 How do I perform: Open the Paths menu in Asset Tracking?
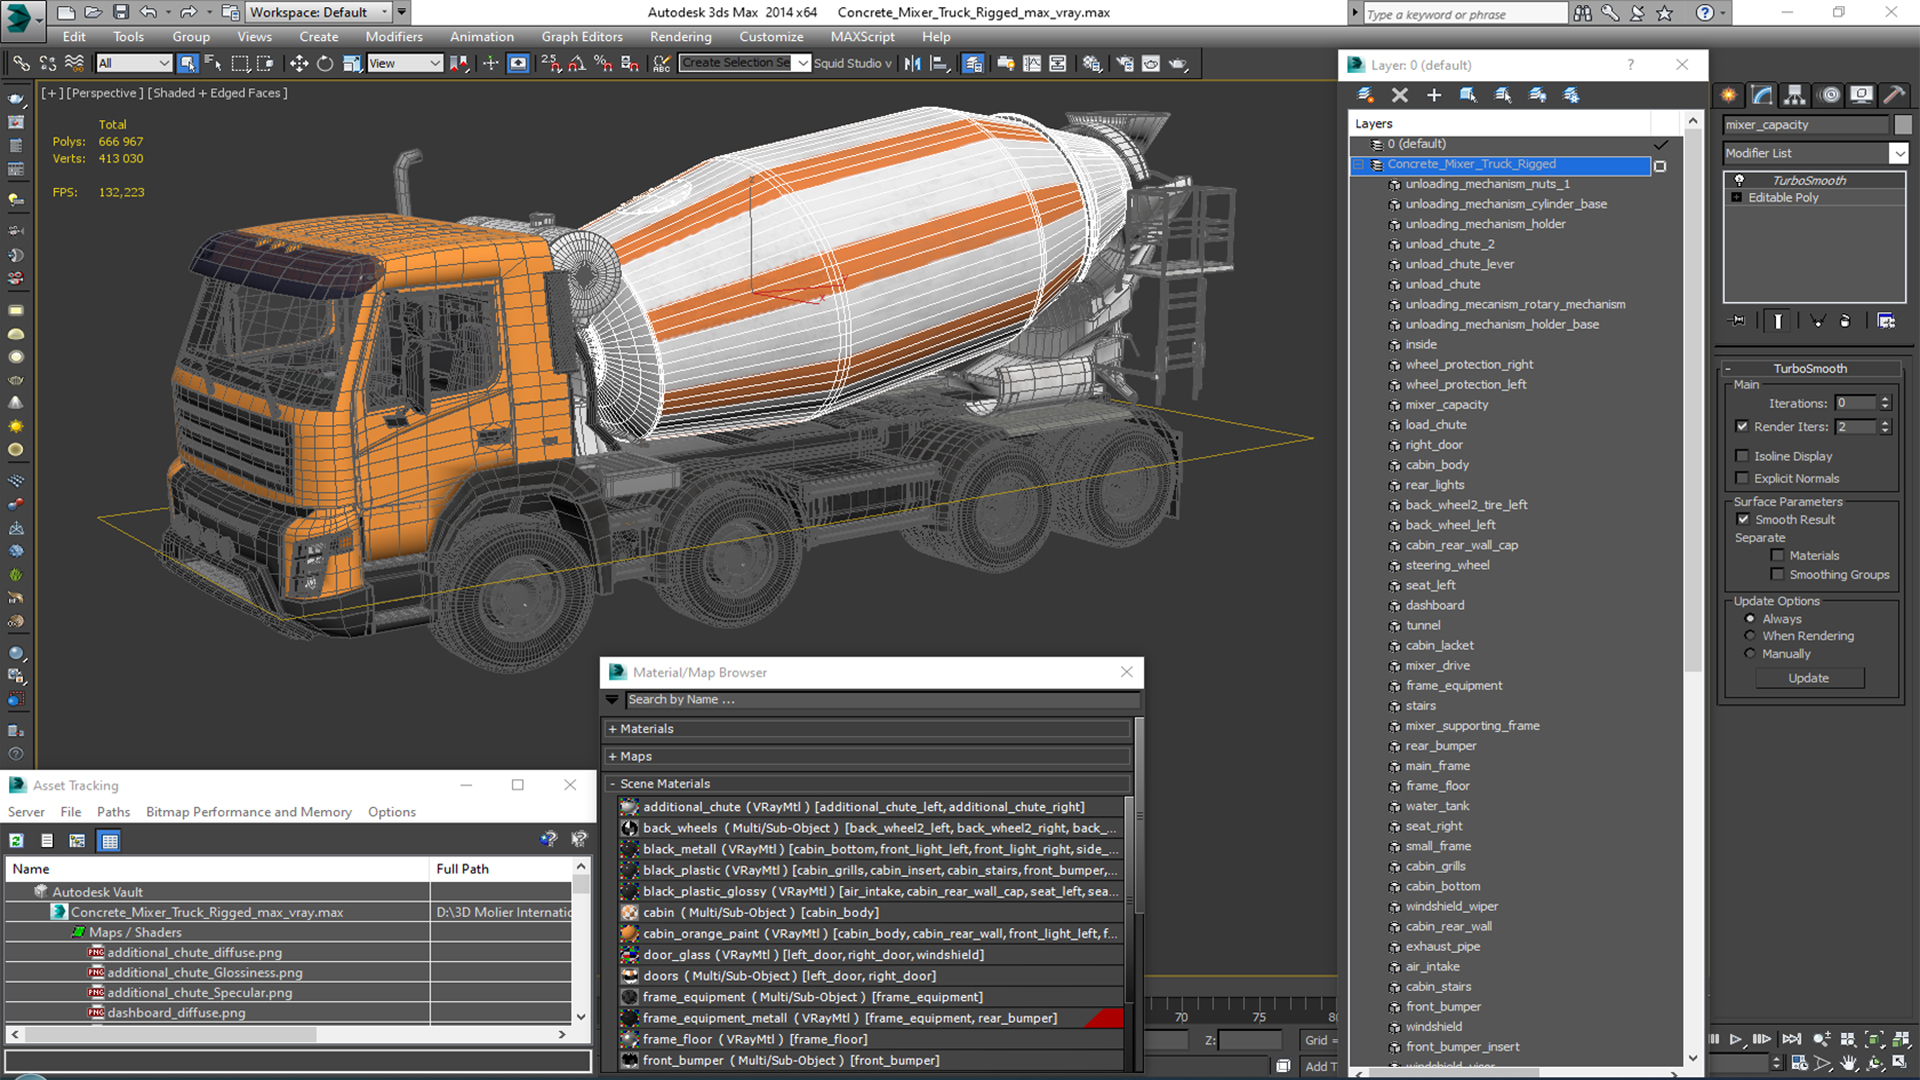(113, 812)
